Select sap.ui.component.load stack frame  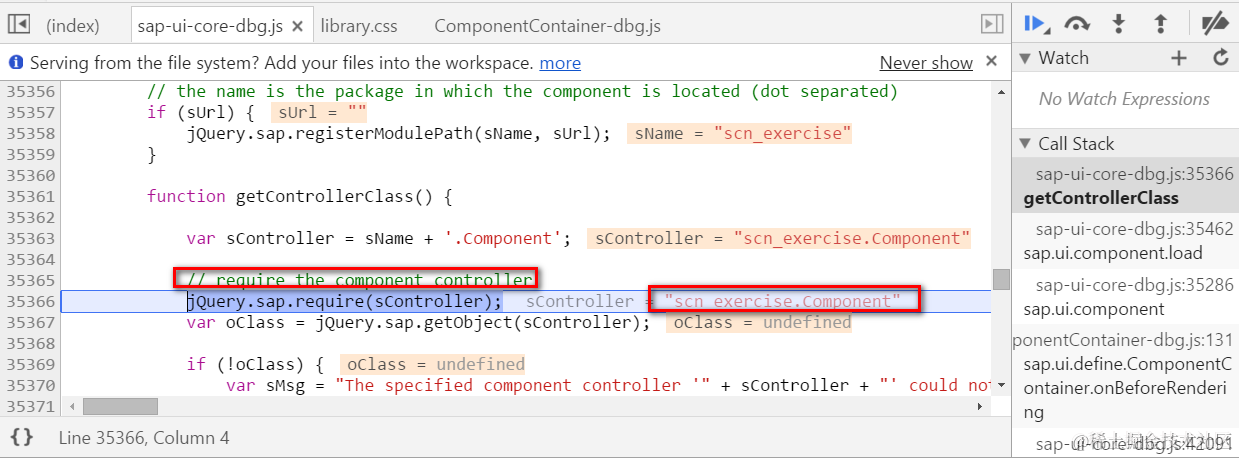pyautogui.click(x=1125, y=241)
